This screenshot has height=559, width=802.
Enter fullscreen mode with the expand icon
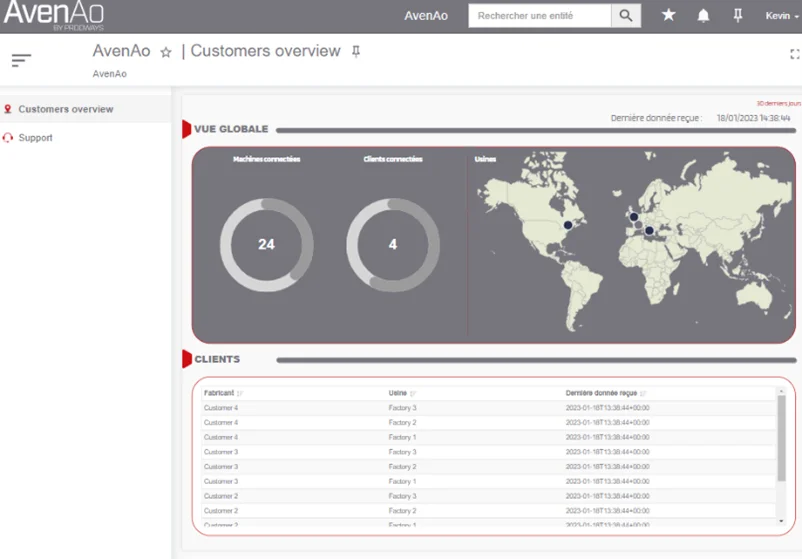pos(795,54)
